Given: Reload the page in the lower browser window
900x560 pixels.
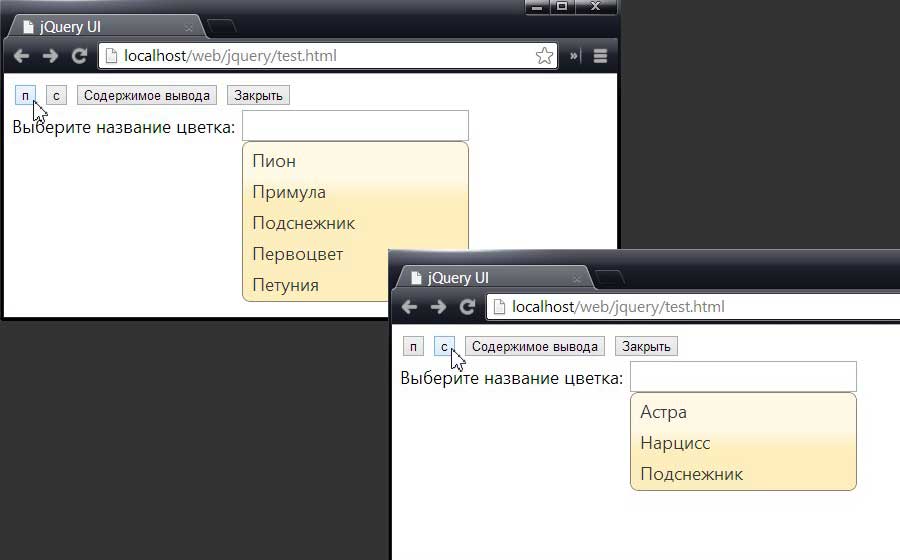Looking at the screenshot, I should point(467,307).
